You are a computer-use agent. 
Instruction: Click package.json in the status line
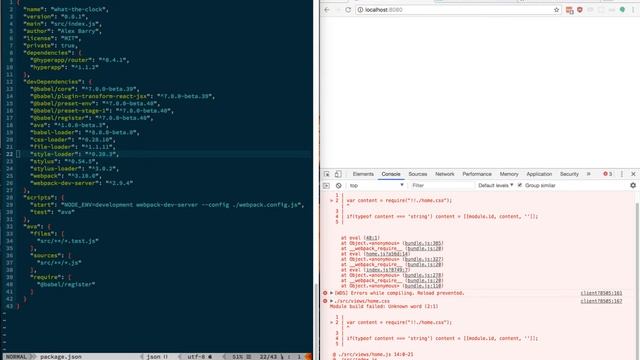click(x=61, y=357)
